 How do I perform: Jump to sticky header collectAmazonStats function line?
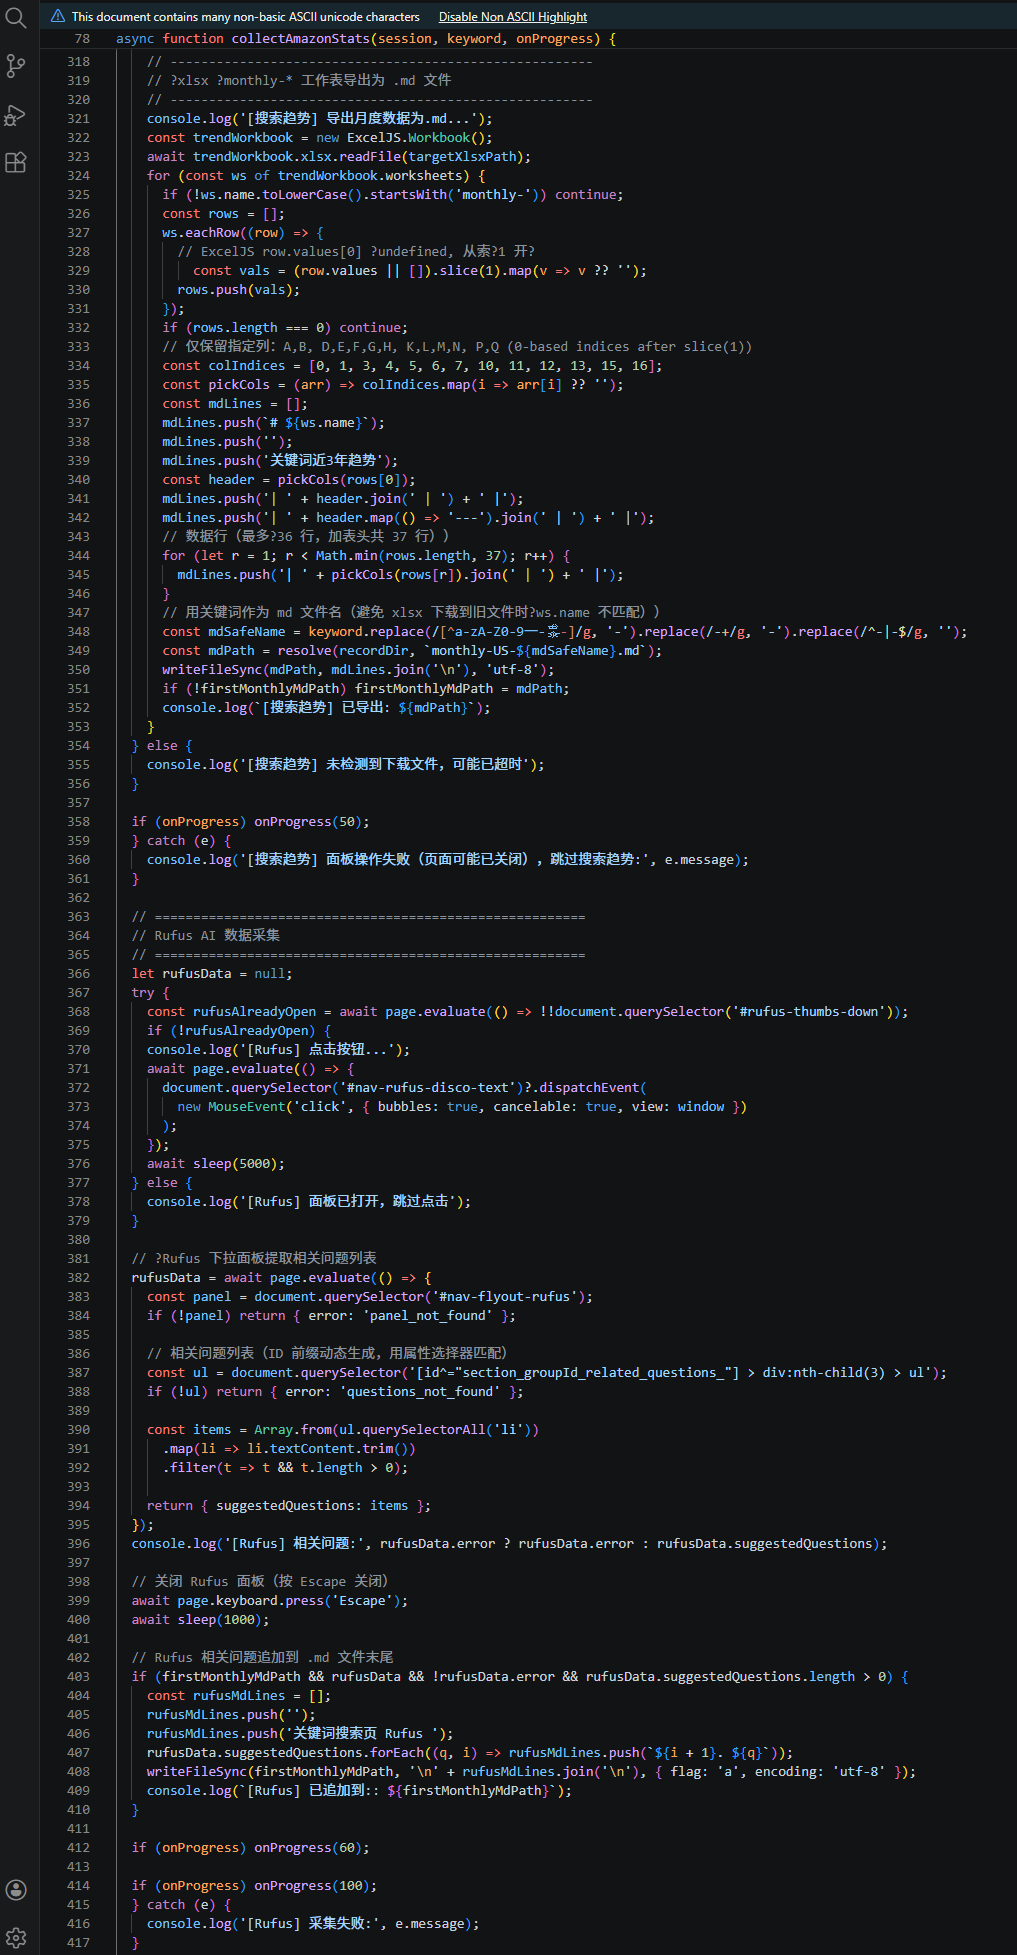365,39
